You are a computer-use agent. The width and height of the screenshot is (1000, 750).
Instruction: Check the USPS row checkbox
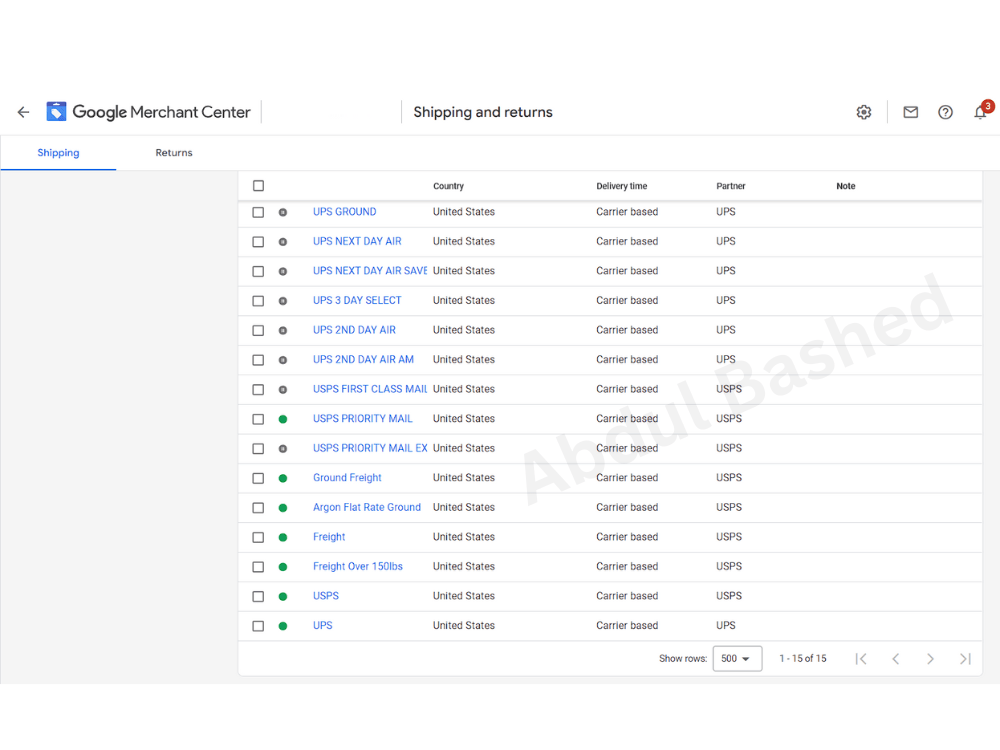258,596
